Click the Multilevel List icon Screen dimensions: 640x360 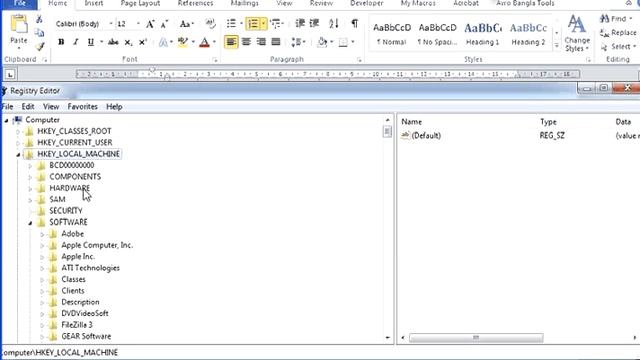pos(275,24)
